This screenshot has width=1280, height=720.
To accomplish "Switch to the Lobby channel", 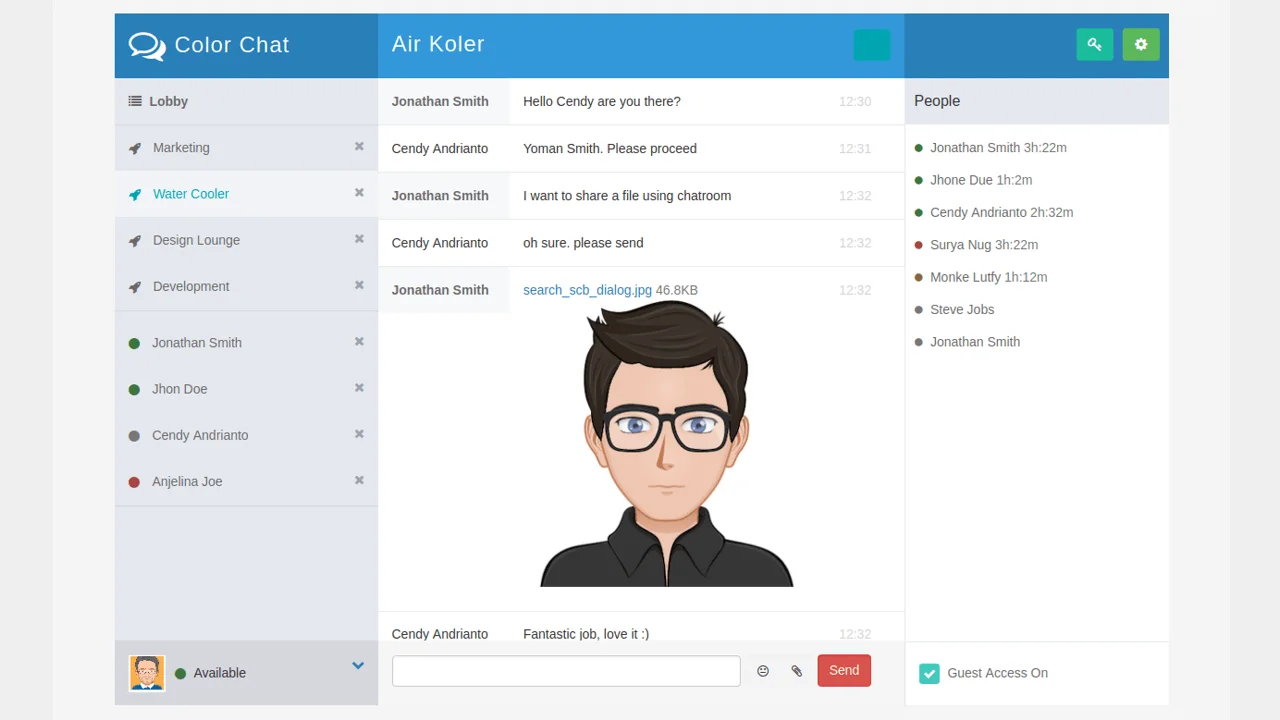I will tap(168, 101).
